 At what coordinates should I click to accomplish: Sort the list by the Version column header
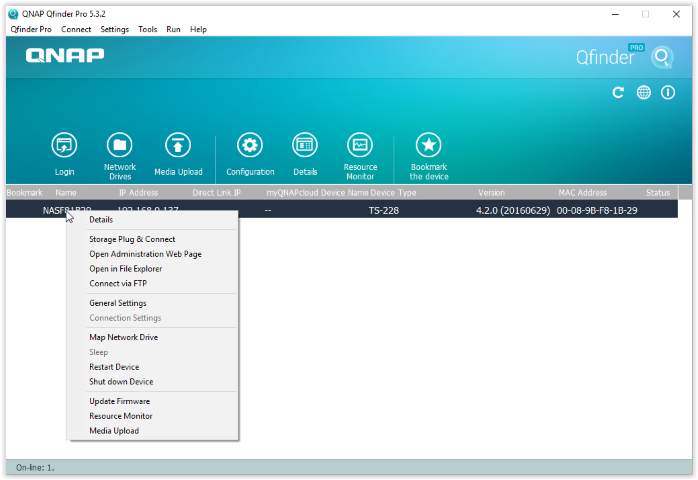point(491,192)
